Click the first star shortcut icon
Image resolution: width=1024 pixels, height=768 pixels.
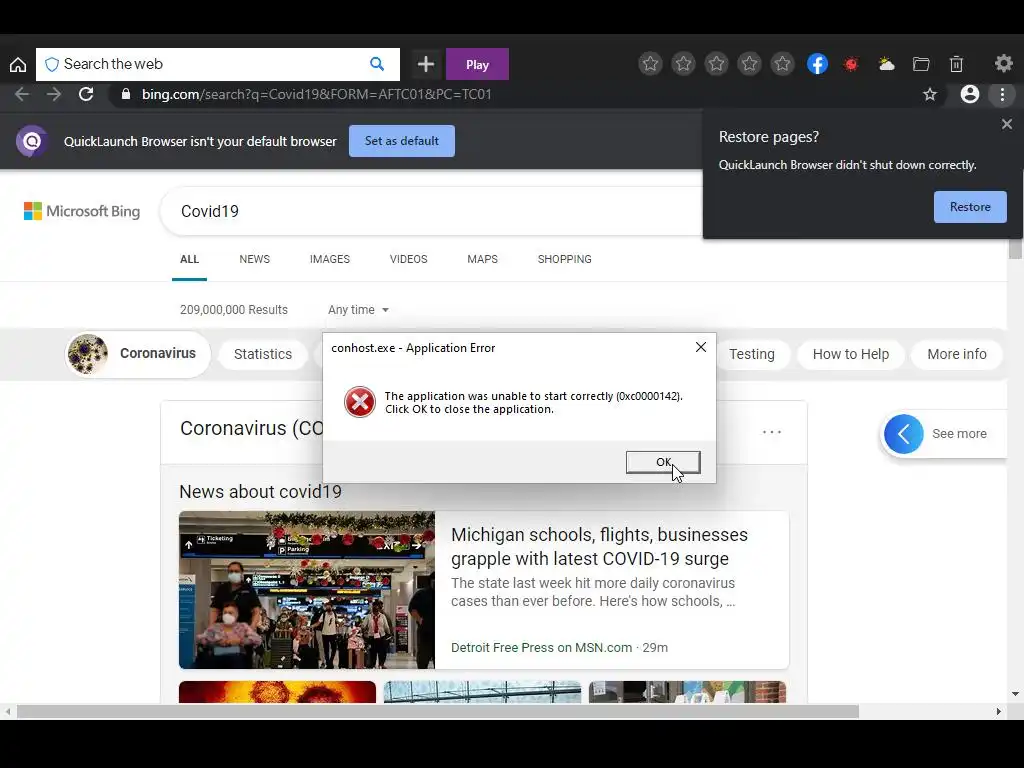pyautogui.click(x=650, y=63)
